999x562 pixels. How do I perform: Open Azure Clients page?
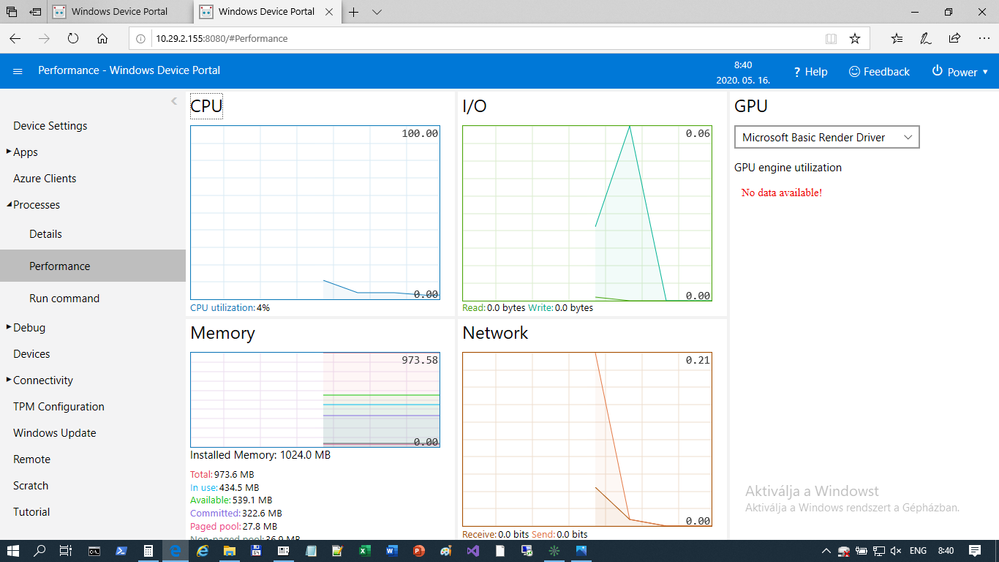45,178
